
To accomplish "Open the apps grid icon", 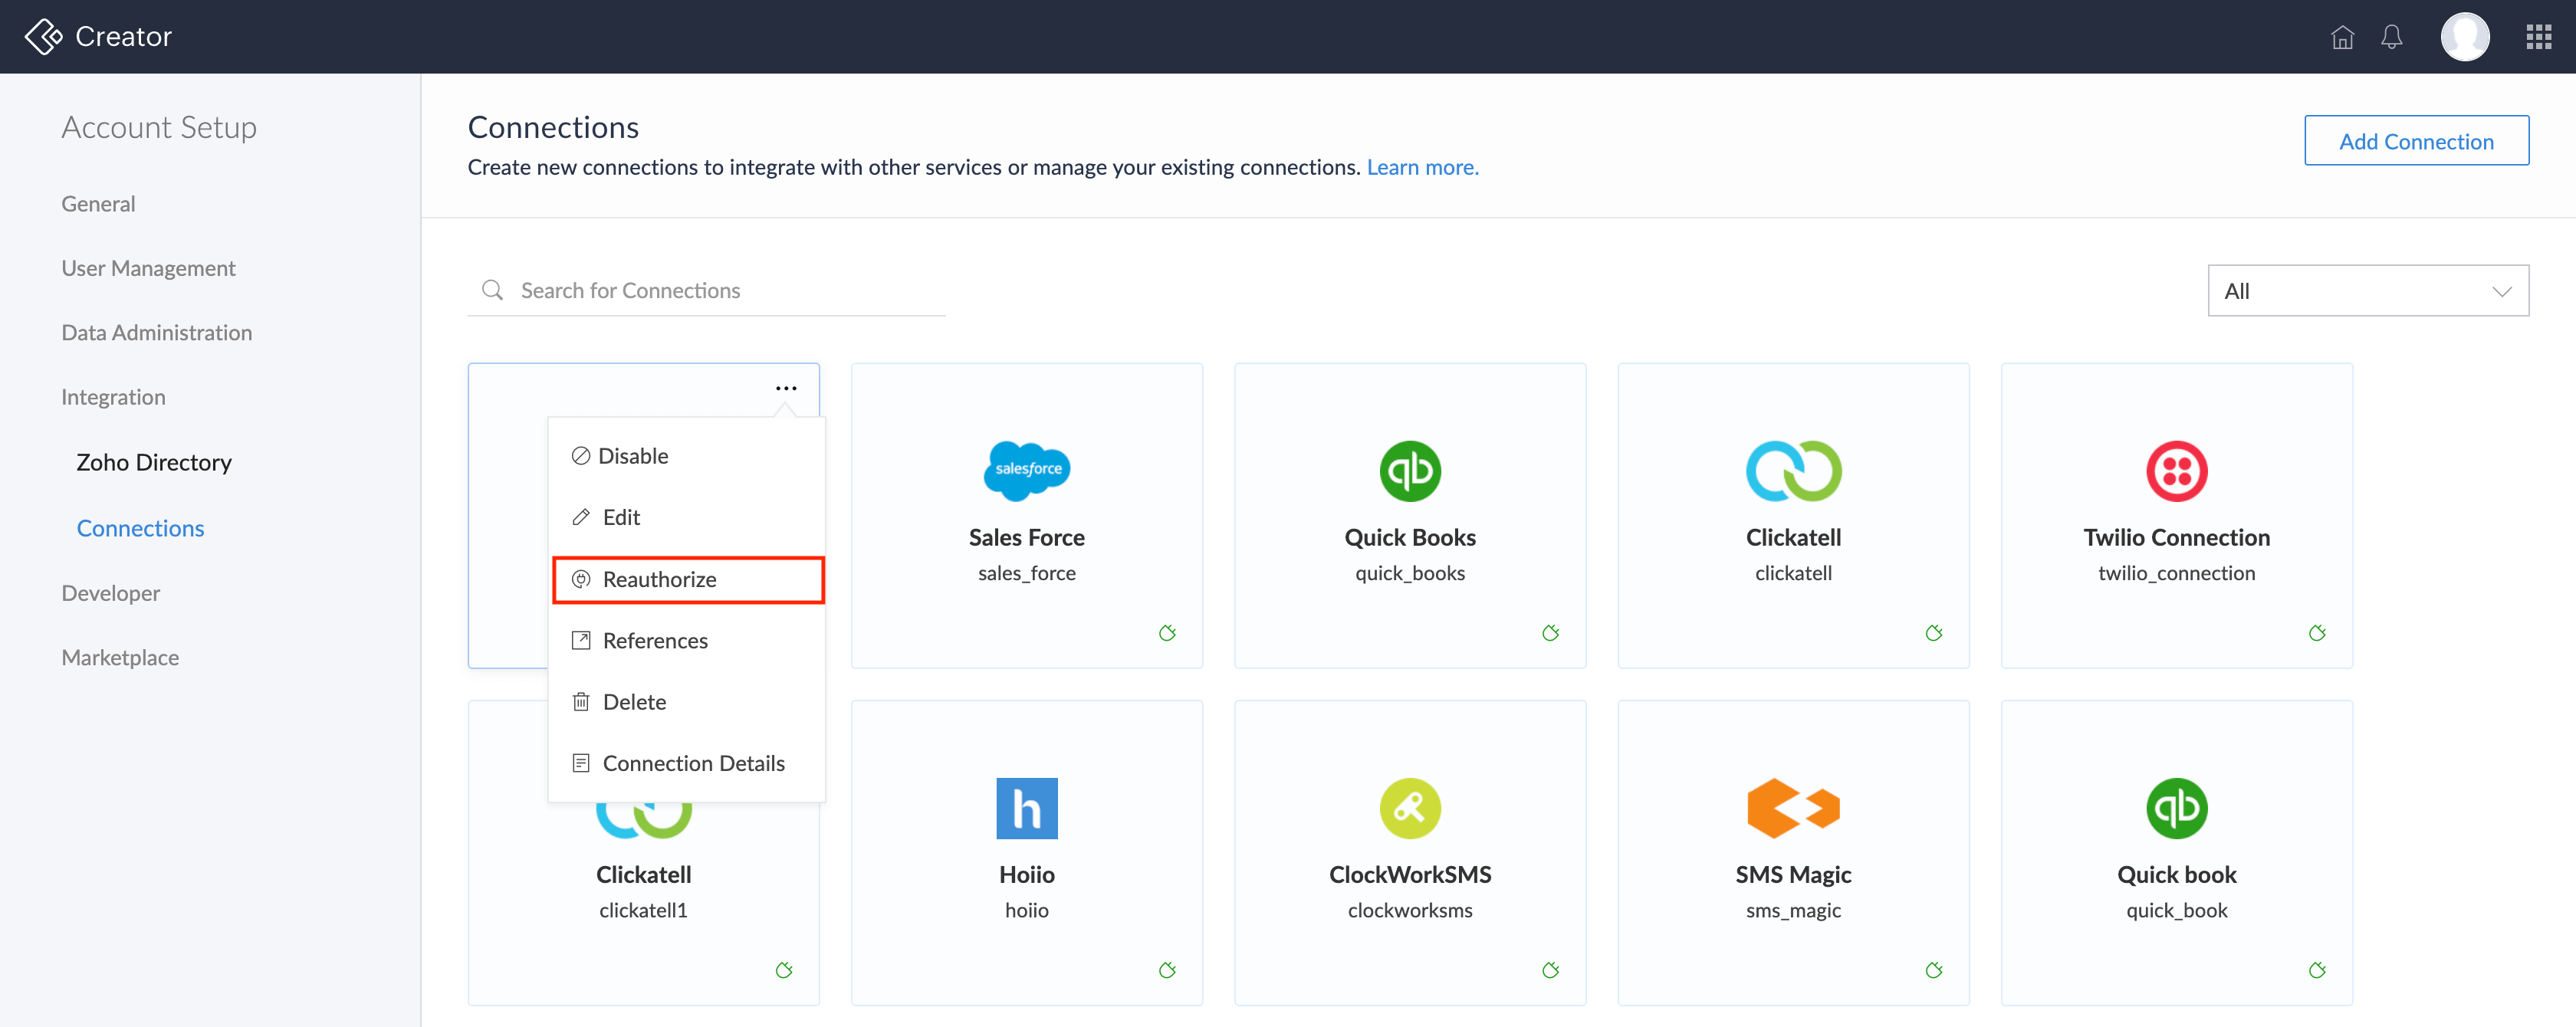I will click(x=2538, y=37).
